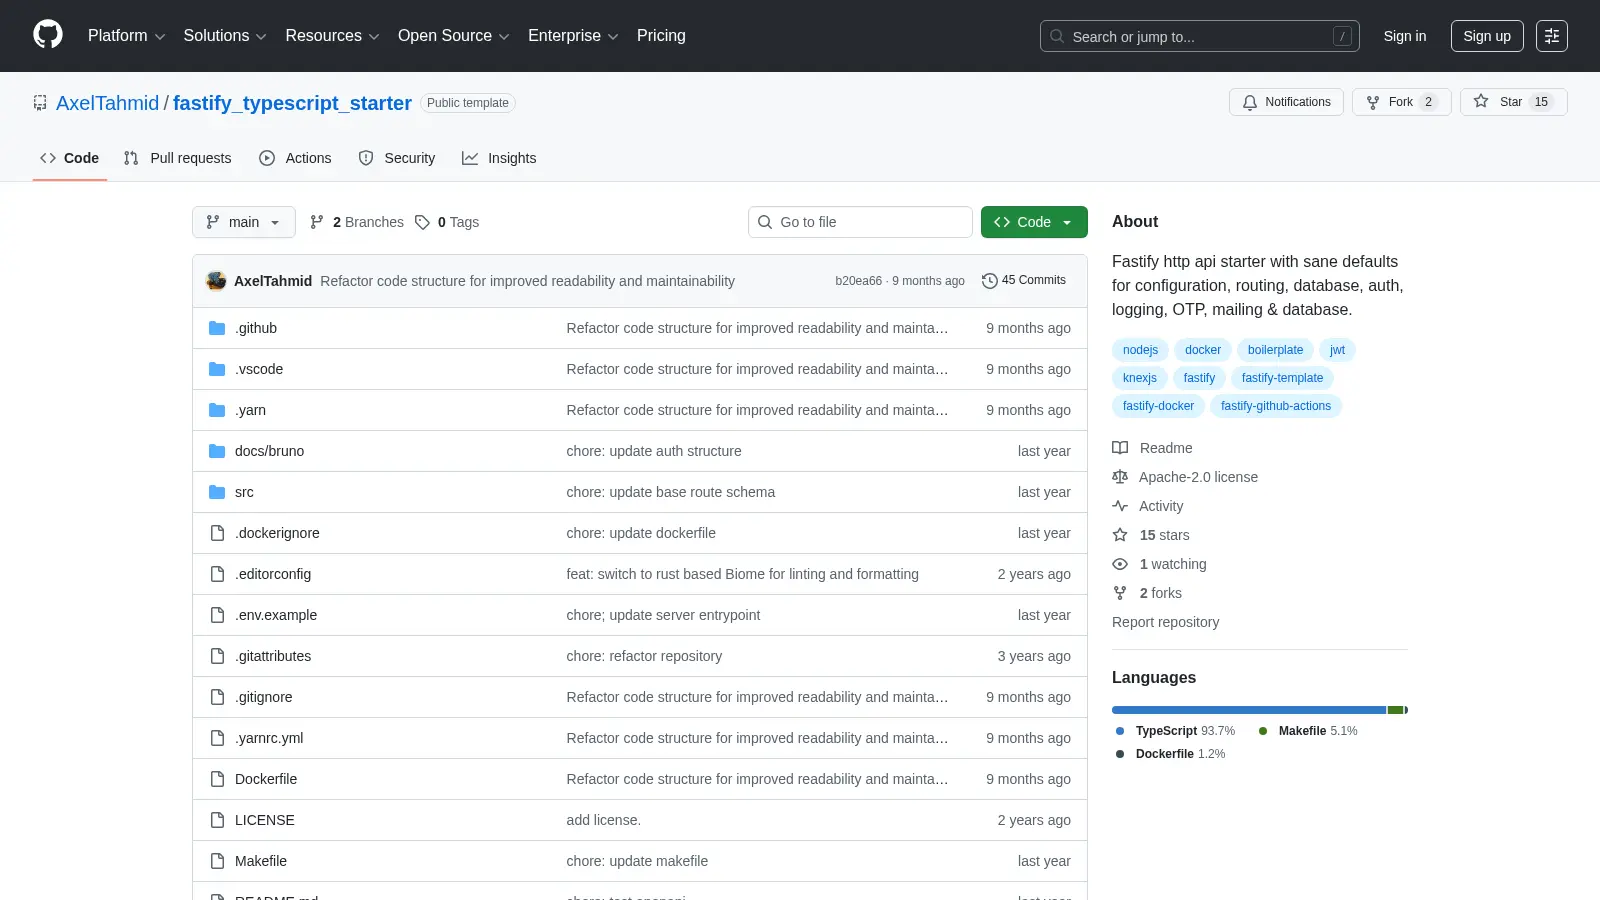Viewport: 1600px width, 900px height.
Task: Click the commit history clock icon
Action: click(x=990, y=281)
